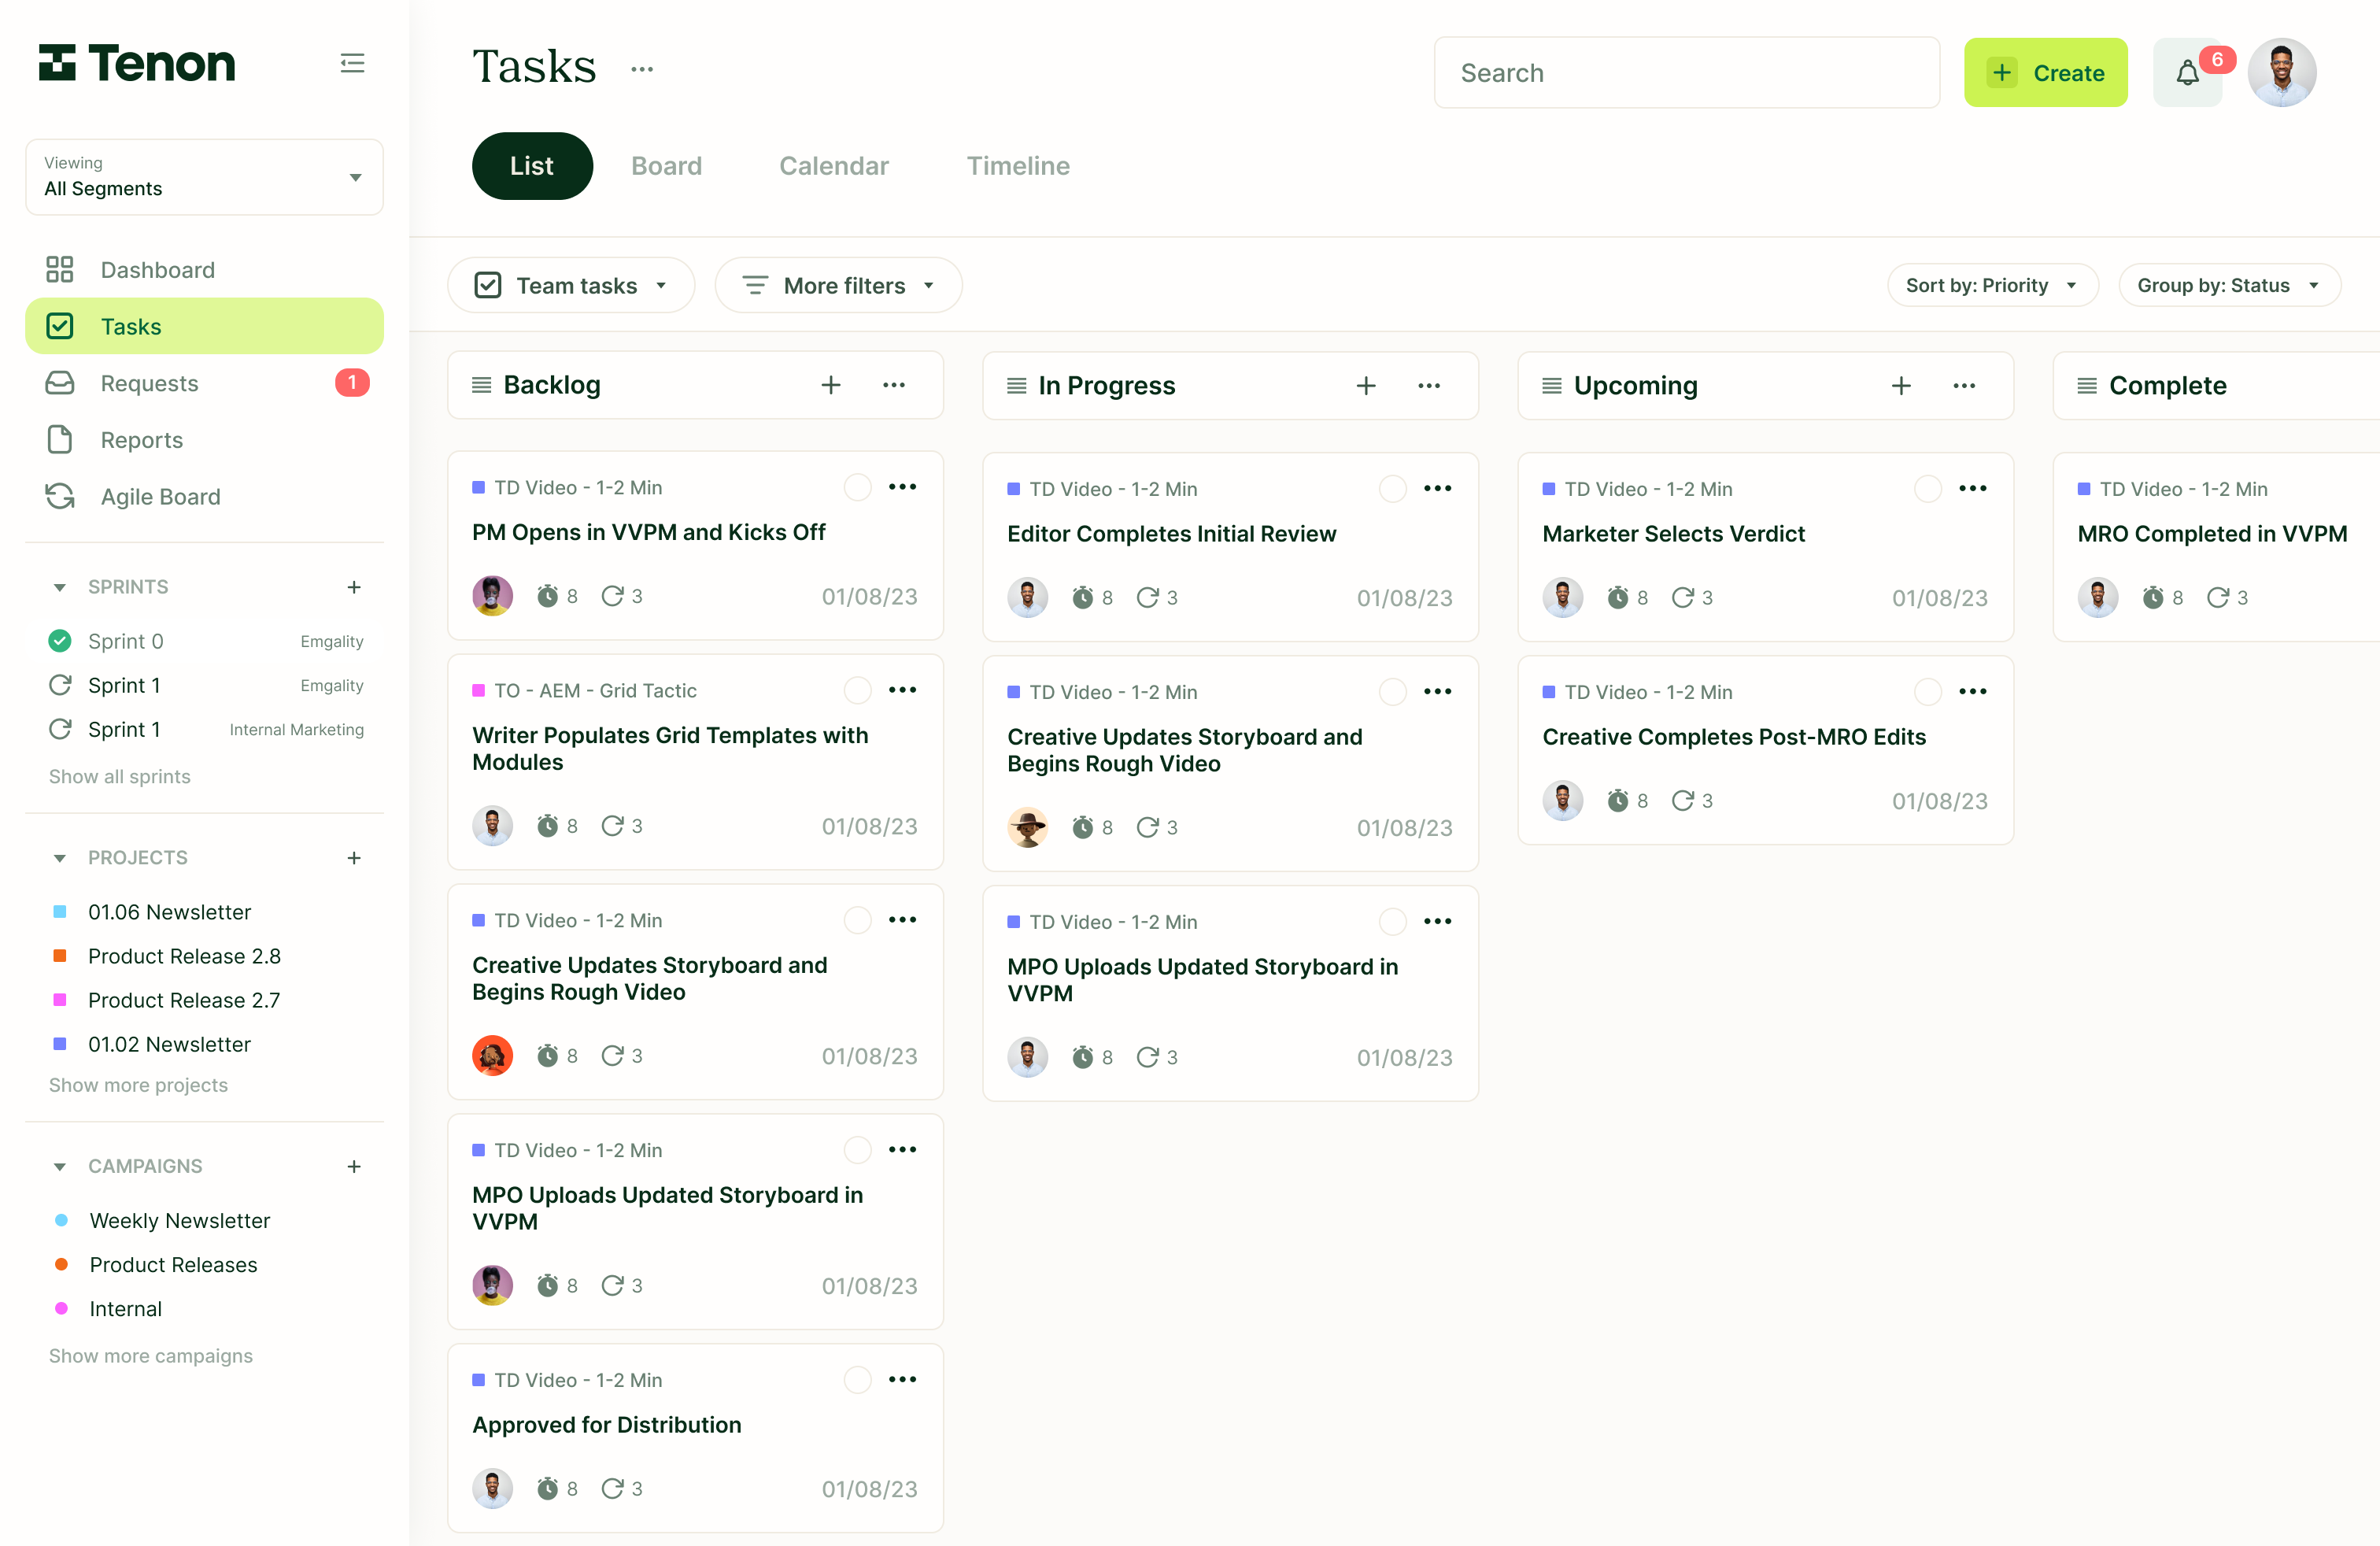Image resolution: width=2380 pixels, height=1546 pixels.
Task: Click the Agile Board icon
Action: [60, 496]
